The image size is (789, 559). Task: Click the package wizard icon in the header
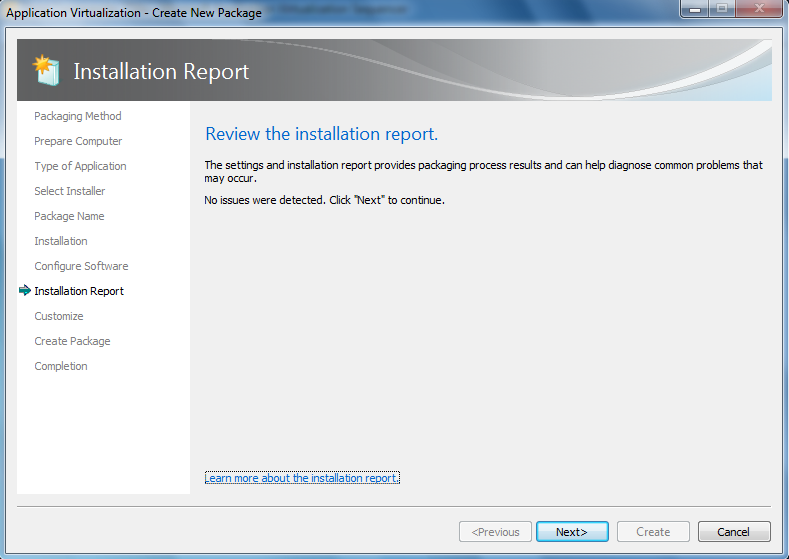(46, 70)
